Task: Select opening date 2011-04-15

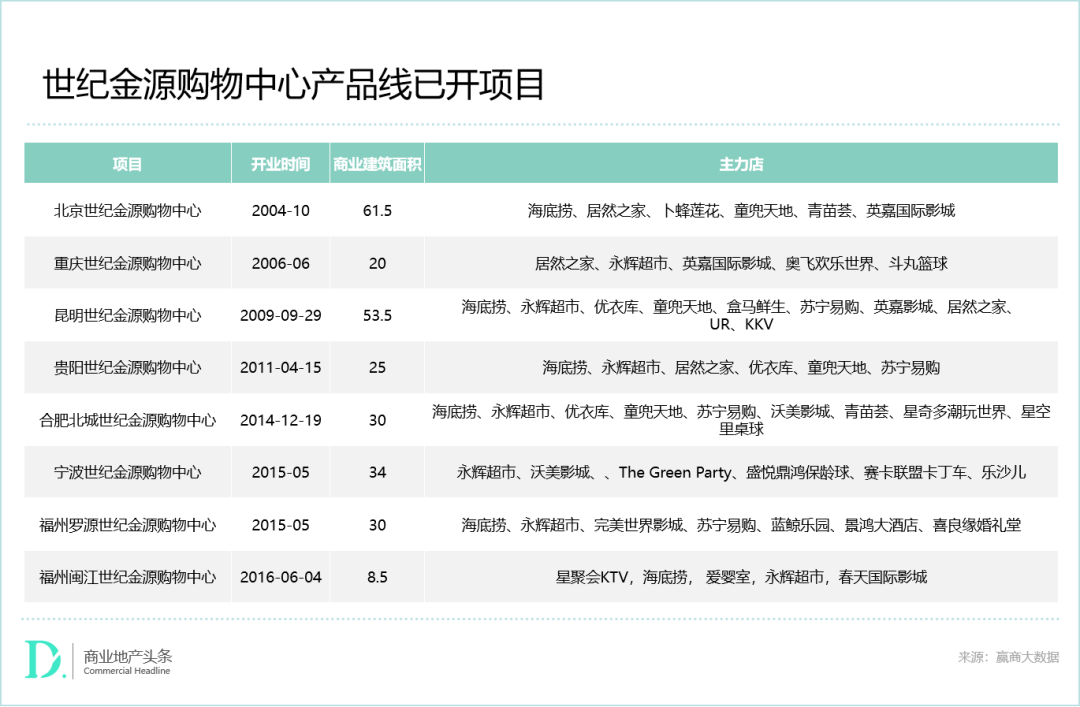Action: click(280, 368)
